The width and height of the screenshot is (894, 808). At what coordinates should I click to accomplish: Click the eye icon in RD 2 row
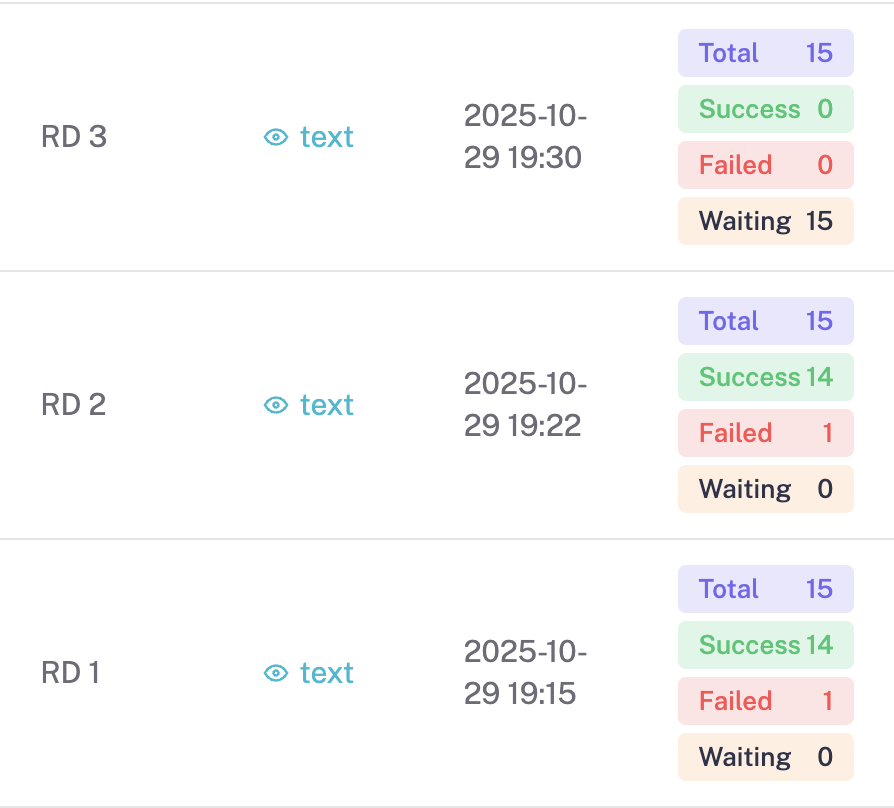click(276, 405)
